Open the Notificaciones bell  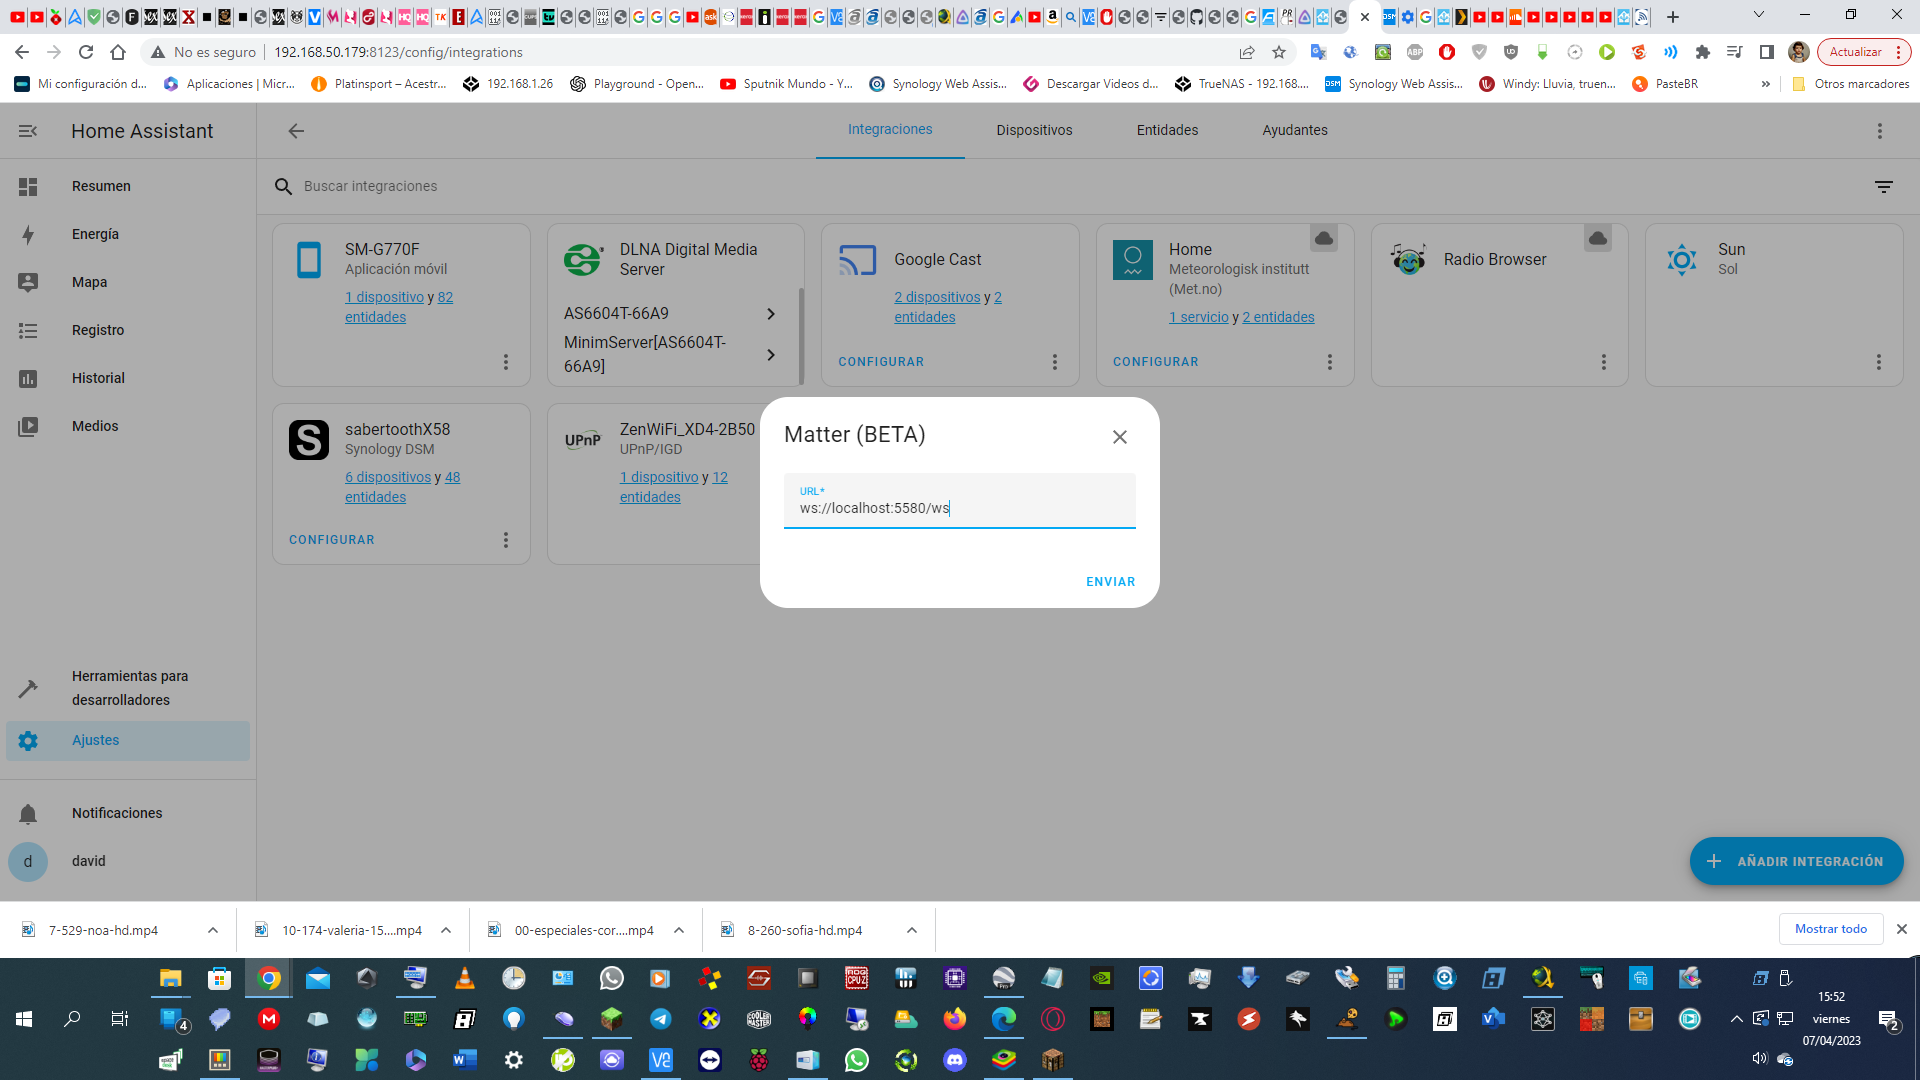click(28, 814)
